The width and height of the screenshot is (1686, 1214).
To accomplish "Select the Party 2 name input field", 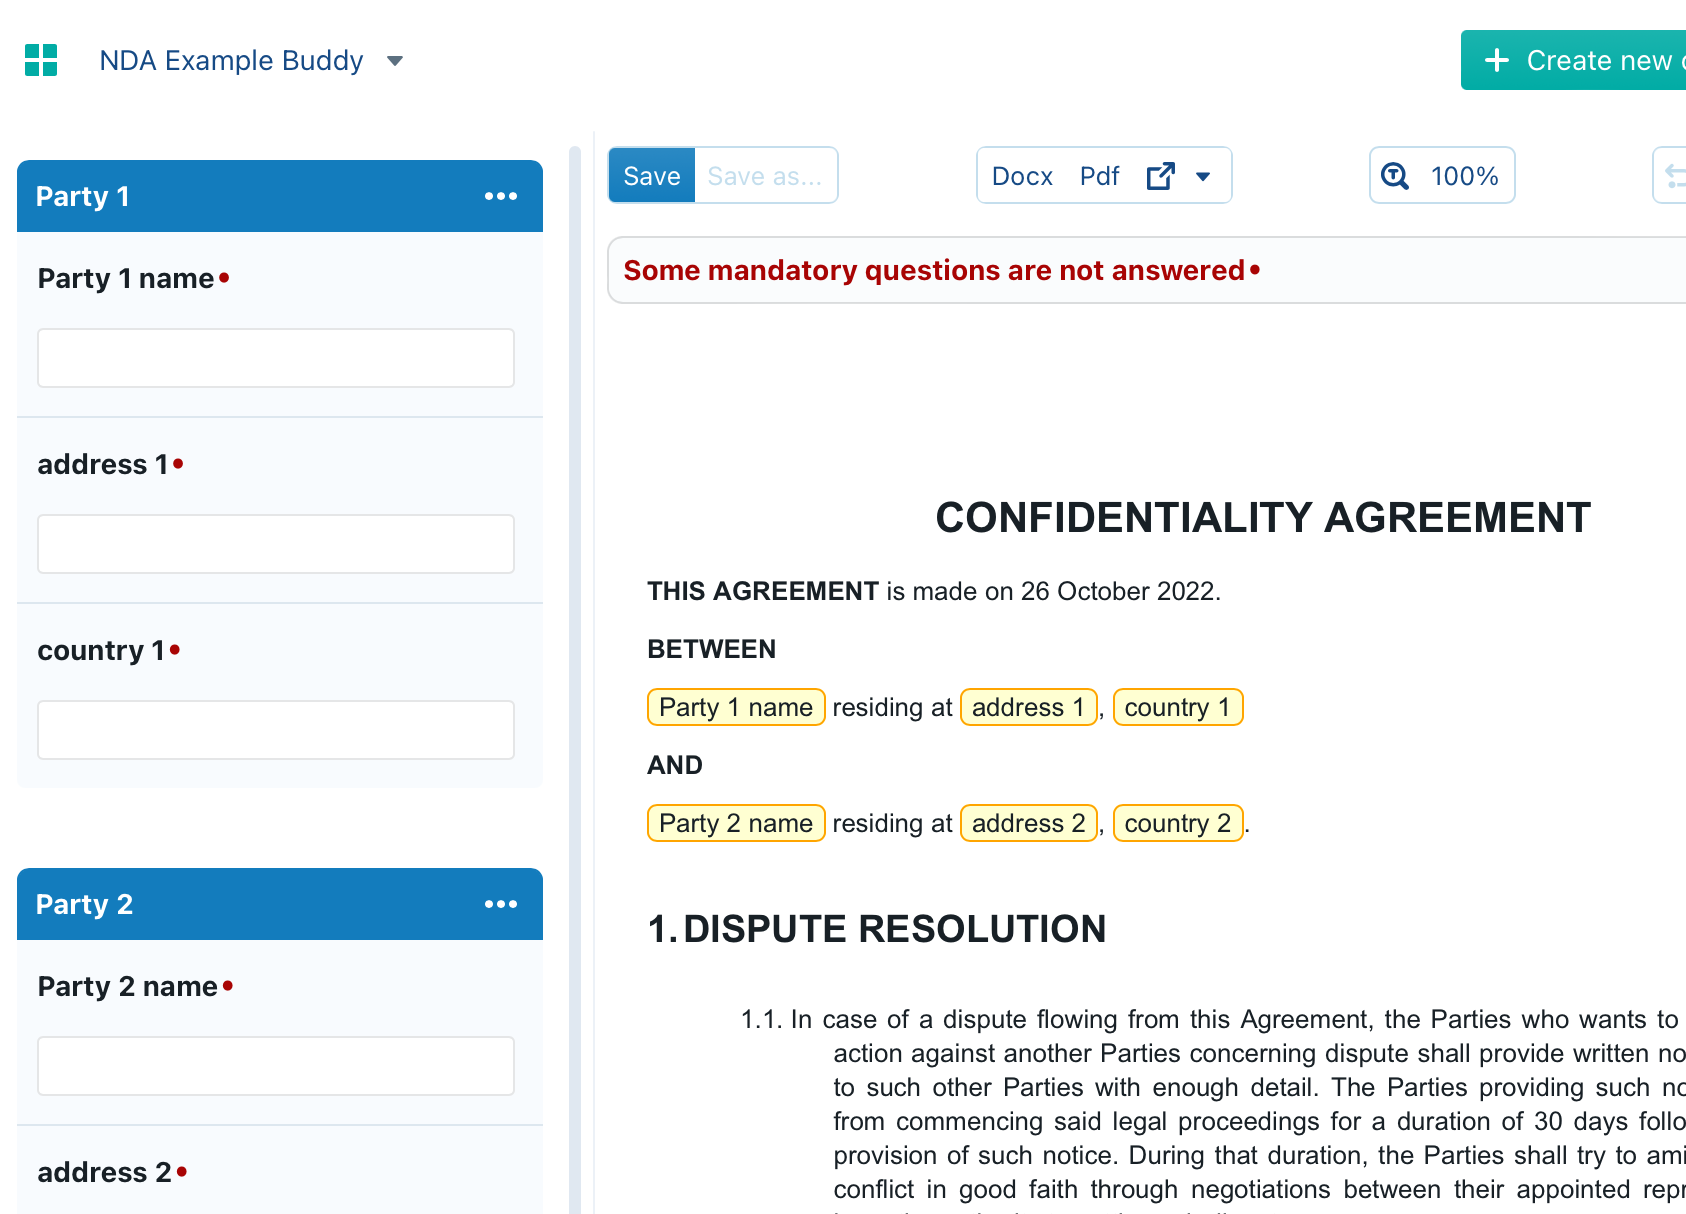I will [276, 1066].
